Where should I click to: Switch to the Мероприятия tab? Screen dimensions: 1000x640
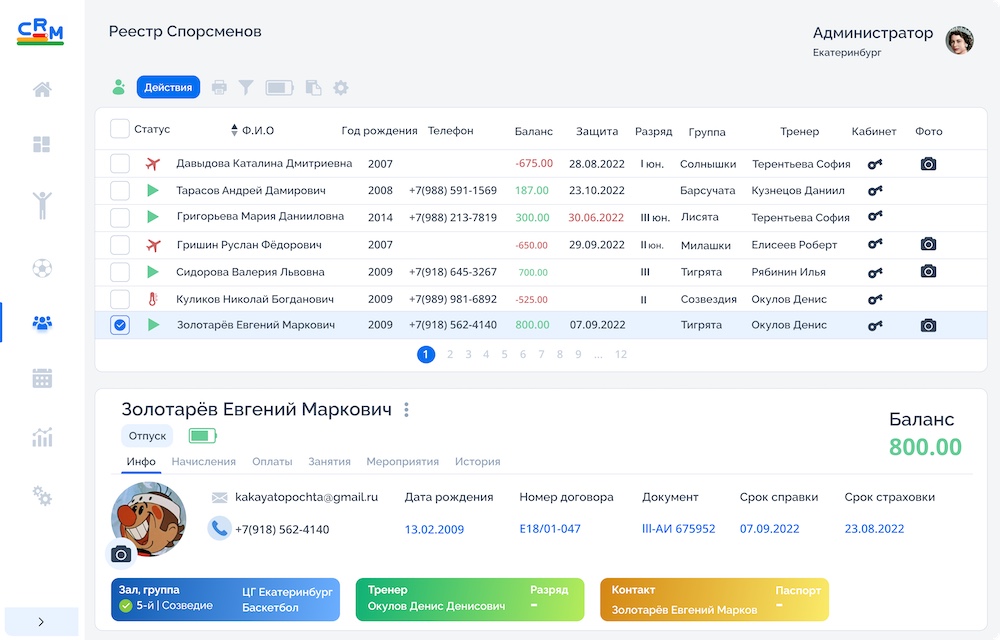click(x=402, y=462)
